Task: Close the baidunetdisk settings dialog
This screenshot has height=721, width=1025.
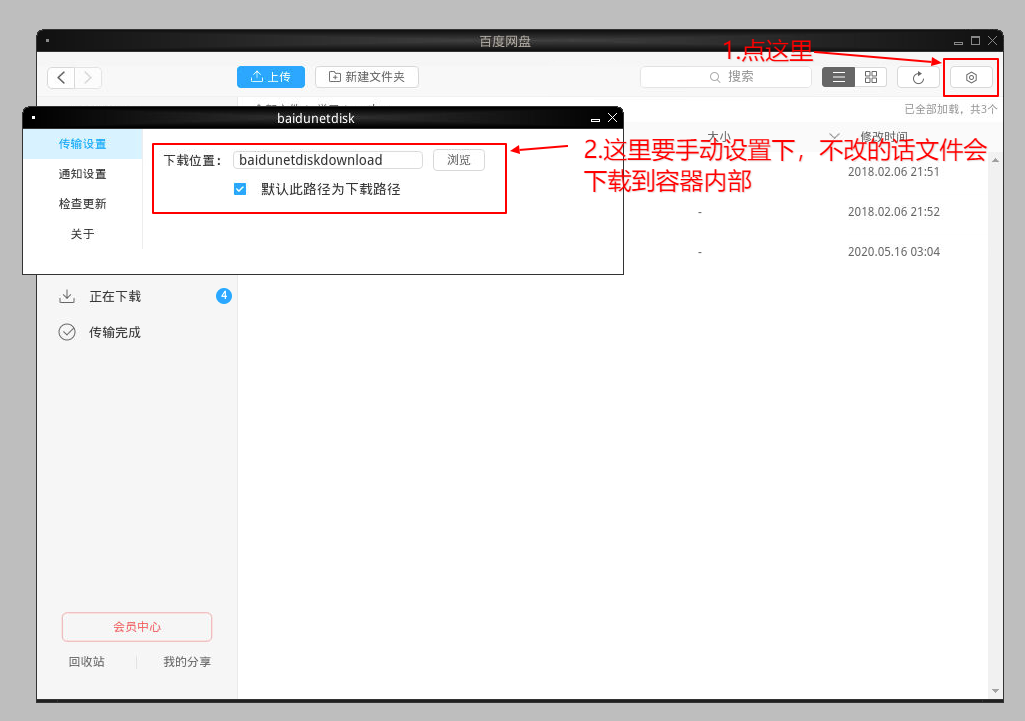Action: coord(613,118)
